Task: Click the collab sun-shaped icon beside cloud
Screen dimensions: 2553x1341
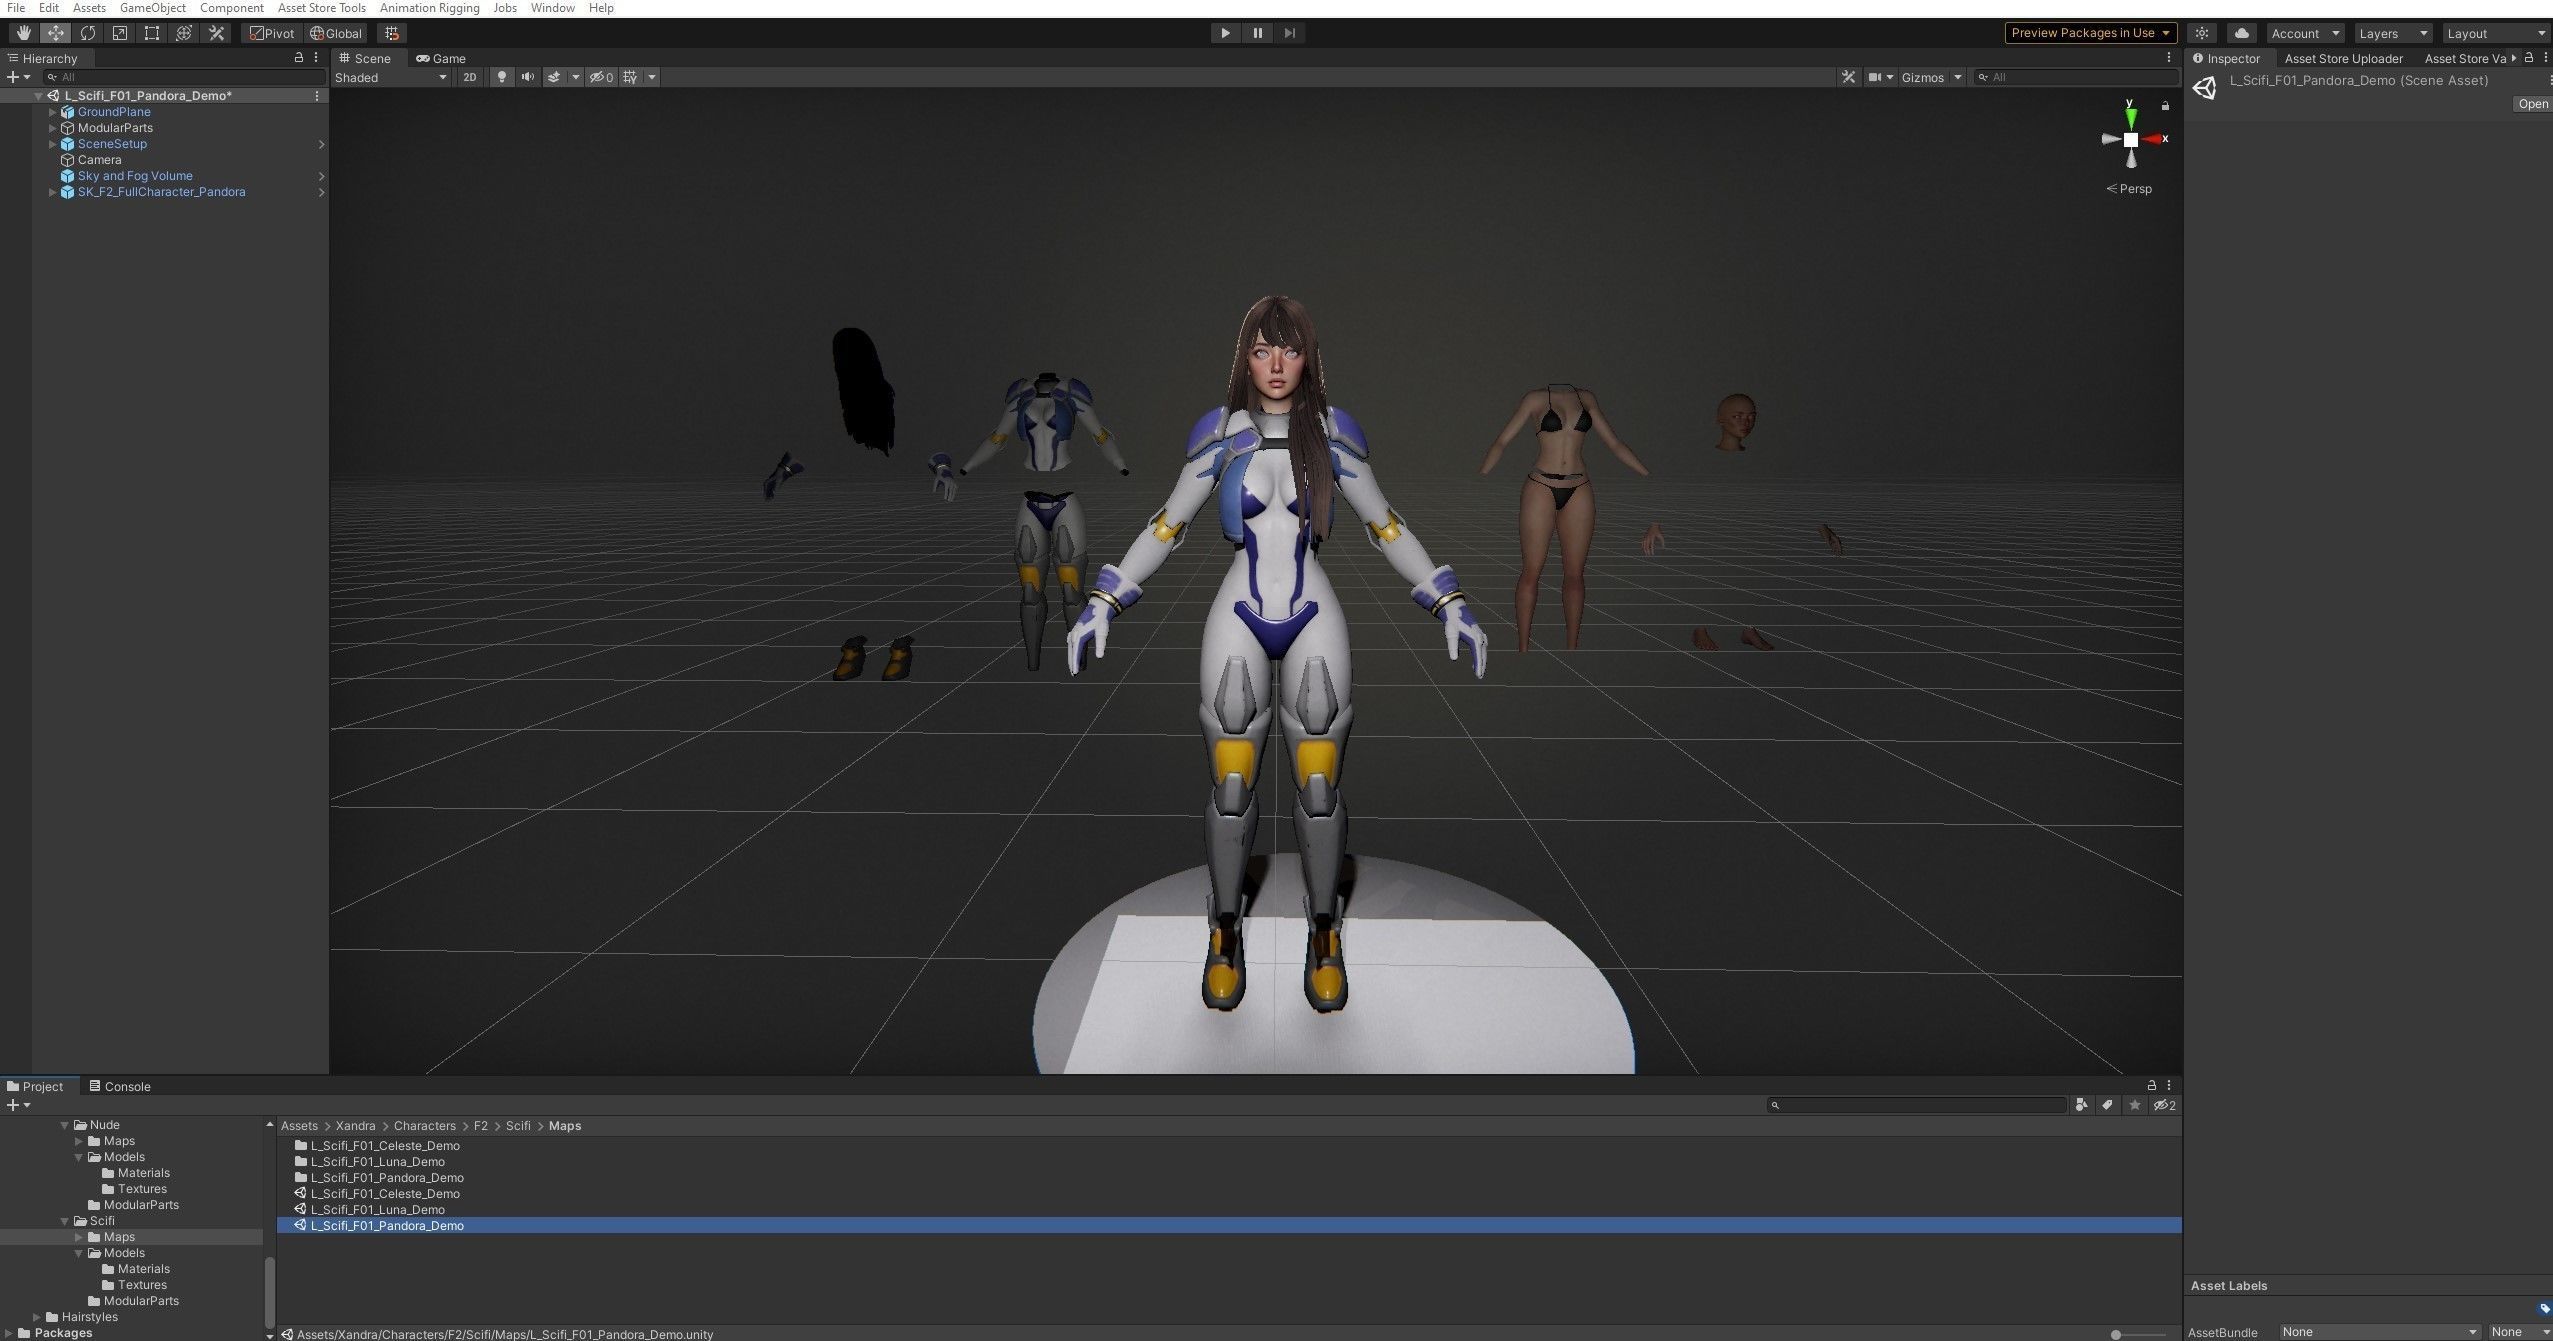Action: tap(2202, 33)
